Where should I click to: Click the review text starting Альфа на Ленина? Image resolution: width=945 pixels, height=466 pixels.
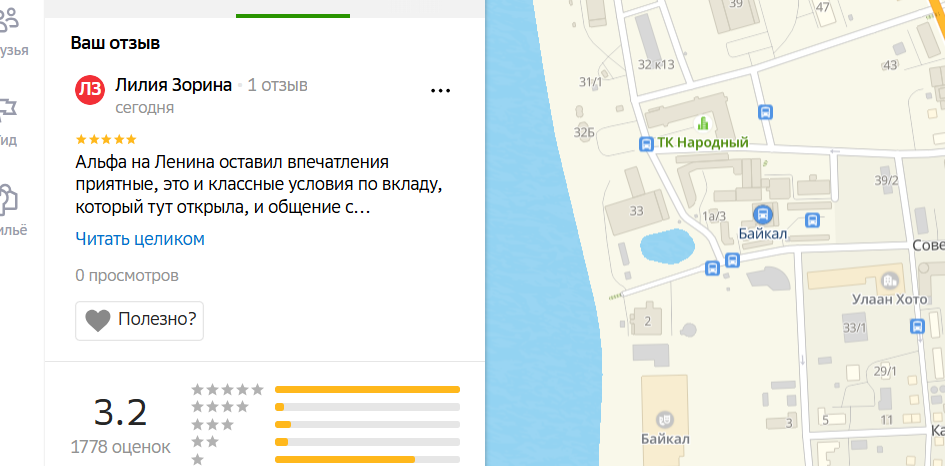point(259,185)
